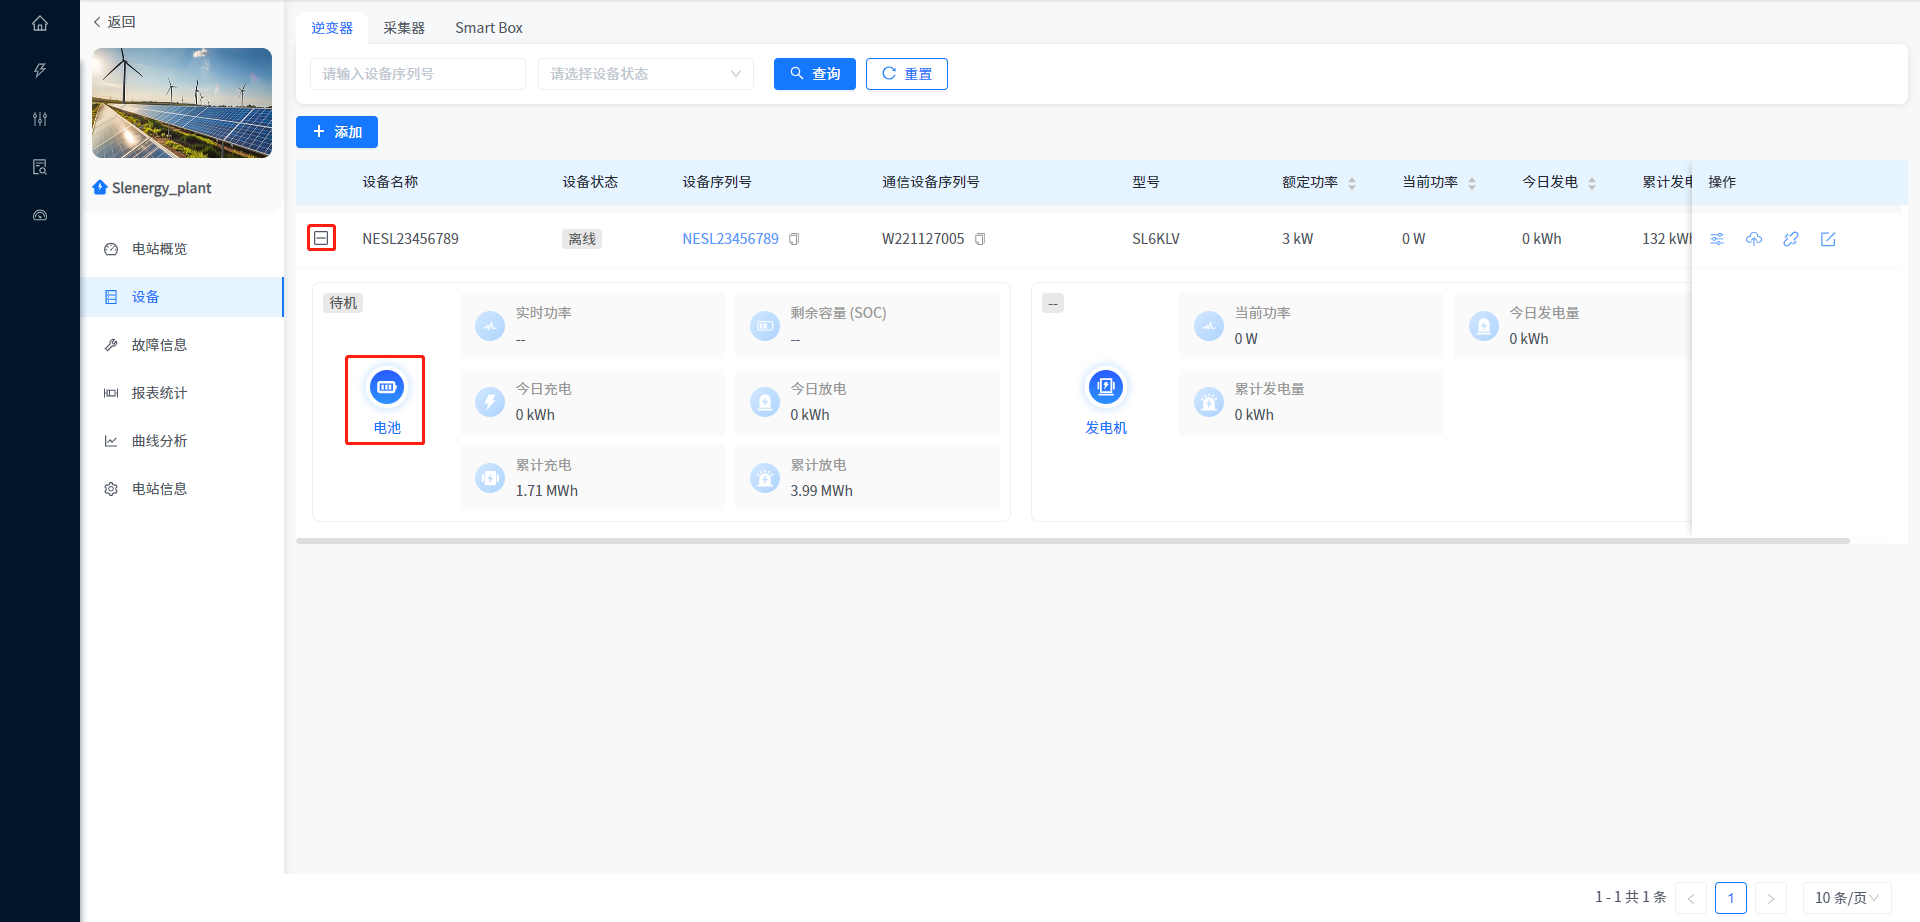Screen dimensions: 1920x922
Task: Switch to the Smart Box tab
Action: pos(488,28)
